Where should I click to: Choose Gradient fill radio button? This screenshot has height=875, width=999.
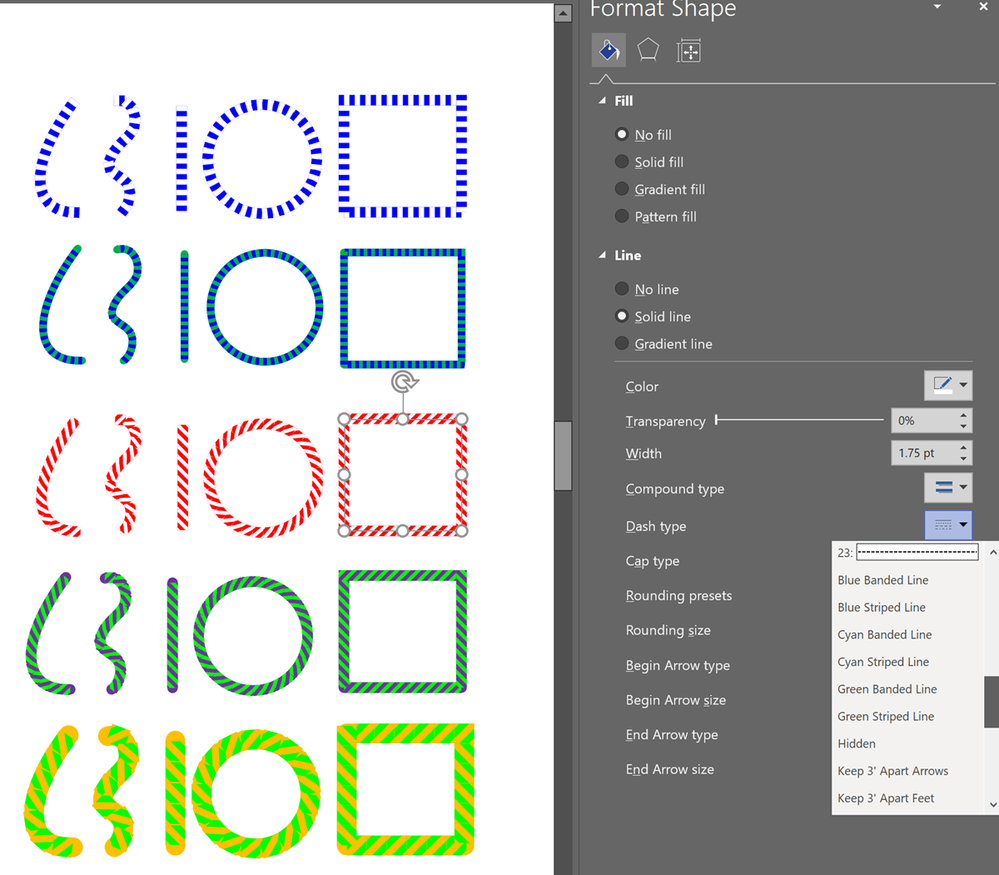(622, 189)
